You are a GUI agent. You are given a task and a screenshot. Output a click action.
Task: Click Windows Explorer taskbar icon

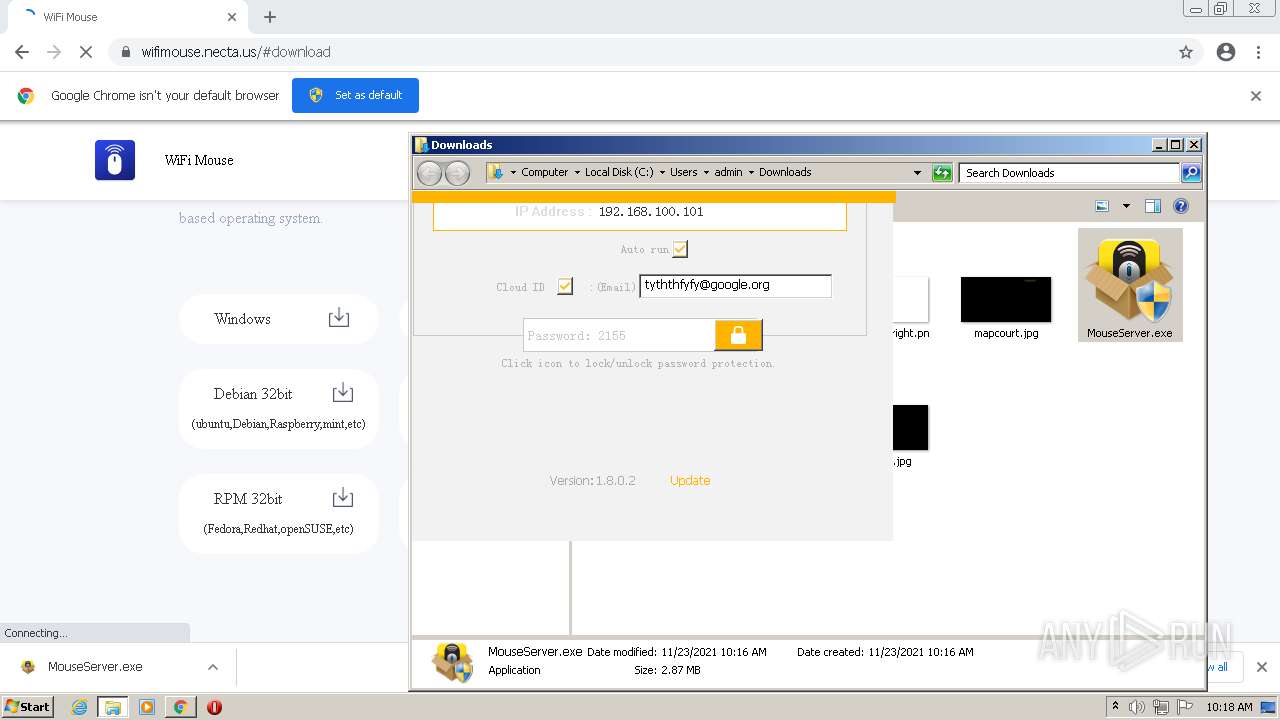click(113, 707)
